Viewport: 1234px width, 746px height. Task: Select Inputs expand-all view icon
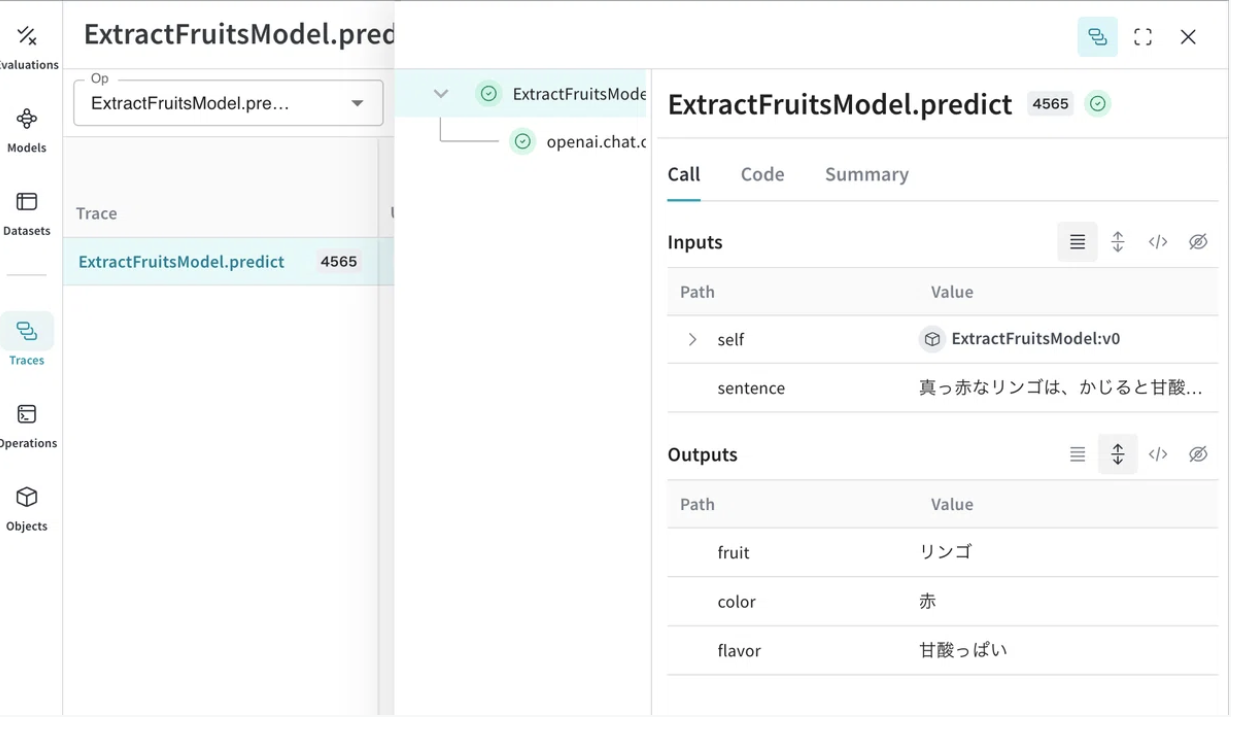tap(1118, 242)
